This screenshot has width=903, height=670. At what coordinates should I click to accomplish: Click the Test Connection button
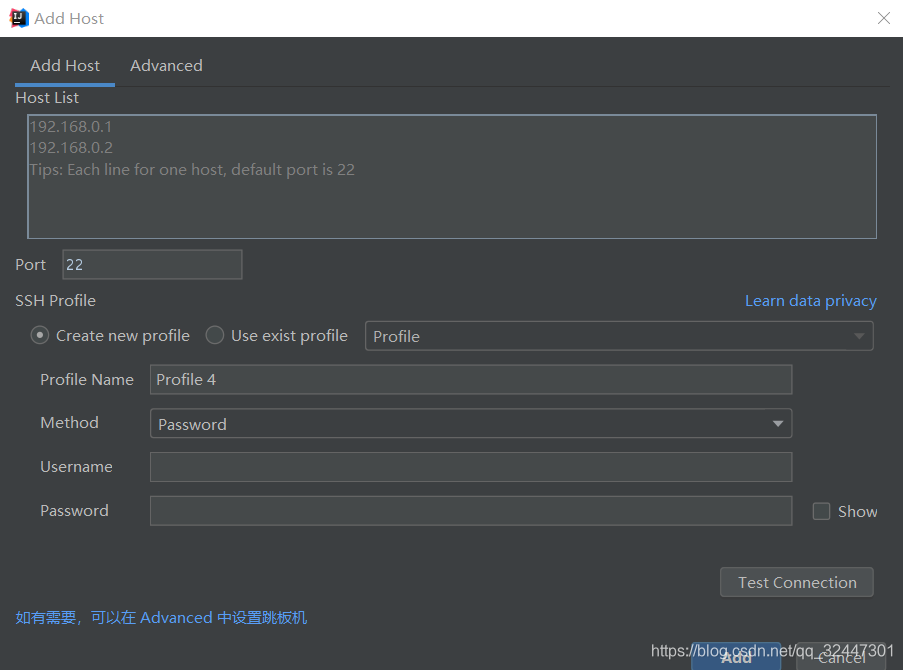point(796,582)
